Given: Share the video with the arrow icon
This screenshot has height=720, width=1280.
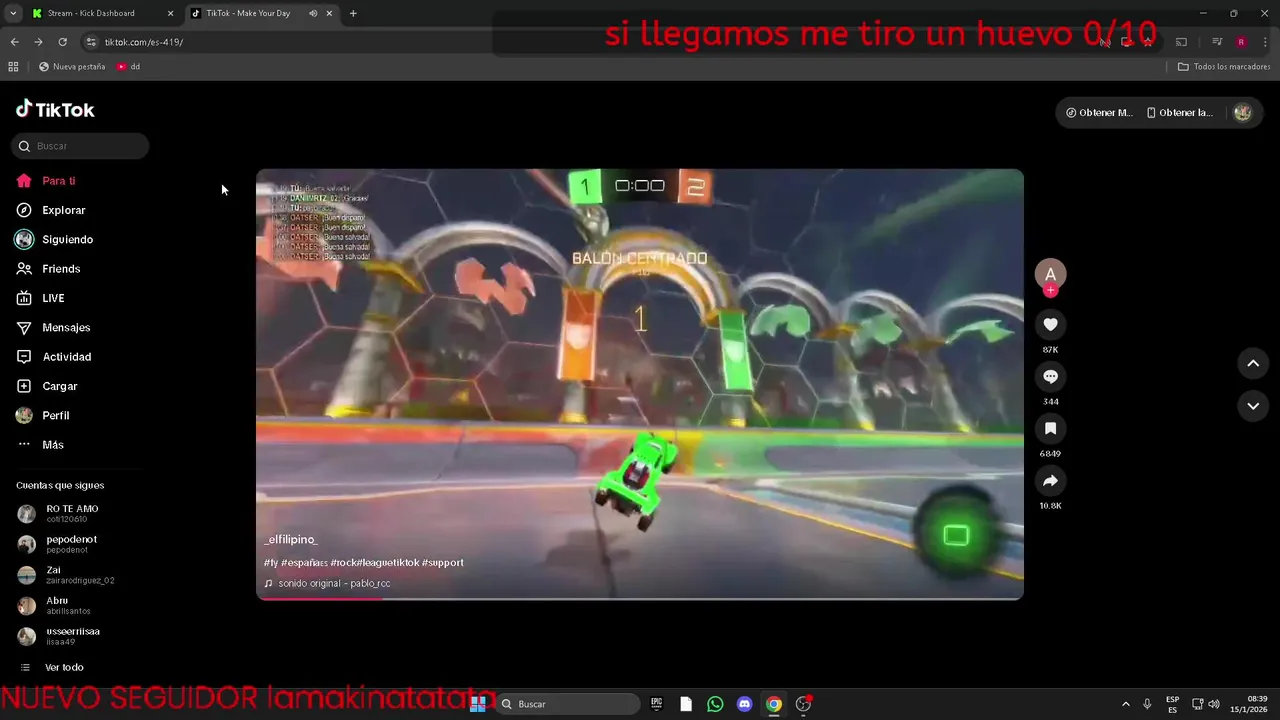Looking at the screenshot, I should 1050,481.
